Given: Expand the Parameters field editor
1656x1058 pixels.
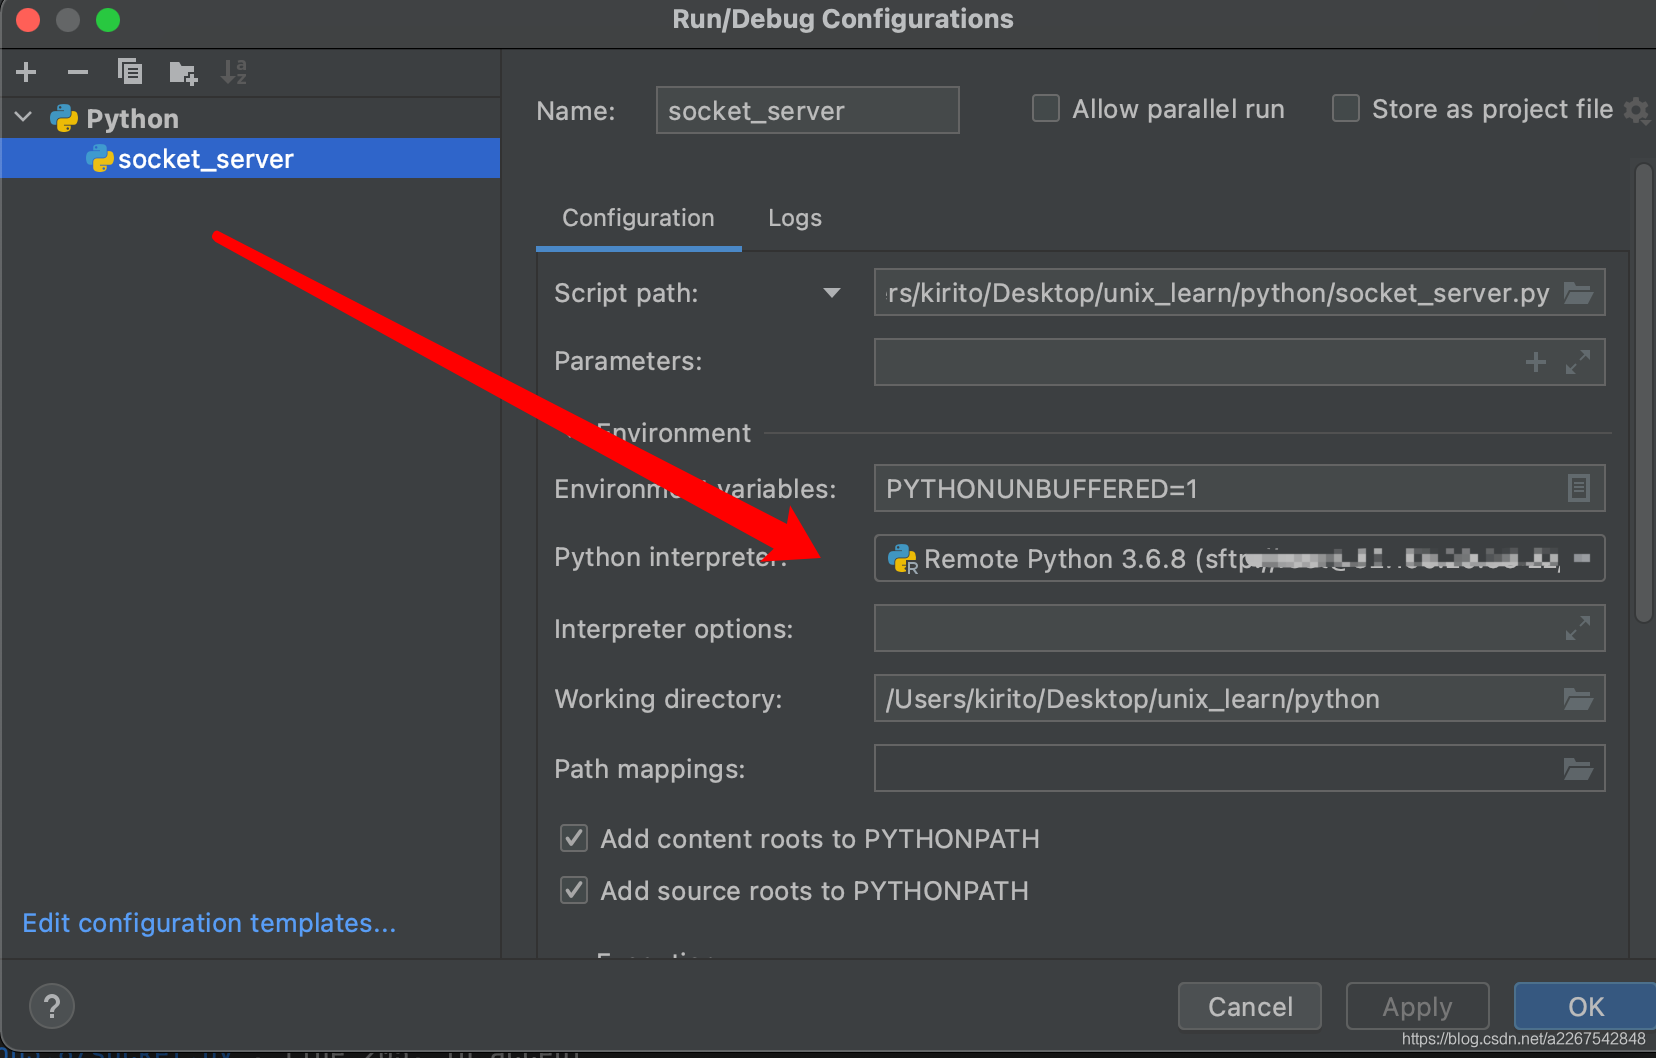Looking at the screenshot, I should click(1578, 362).
